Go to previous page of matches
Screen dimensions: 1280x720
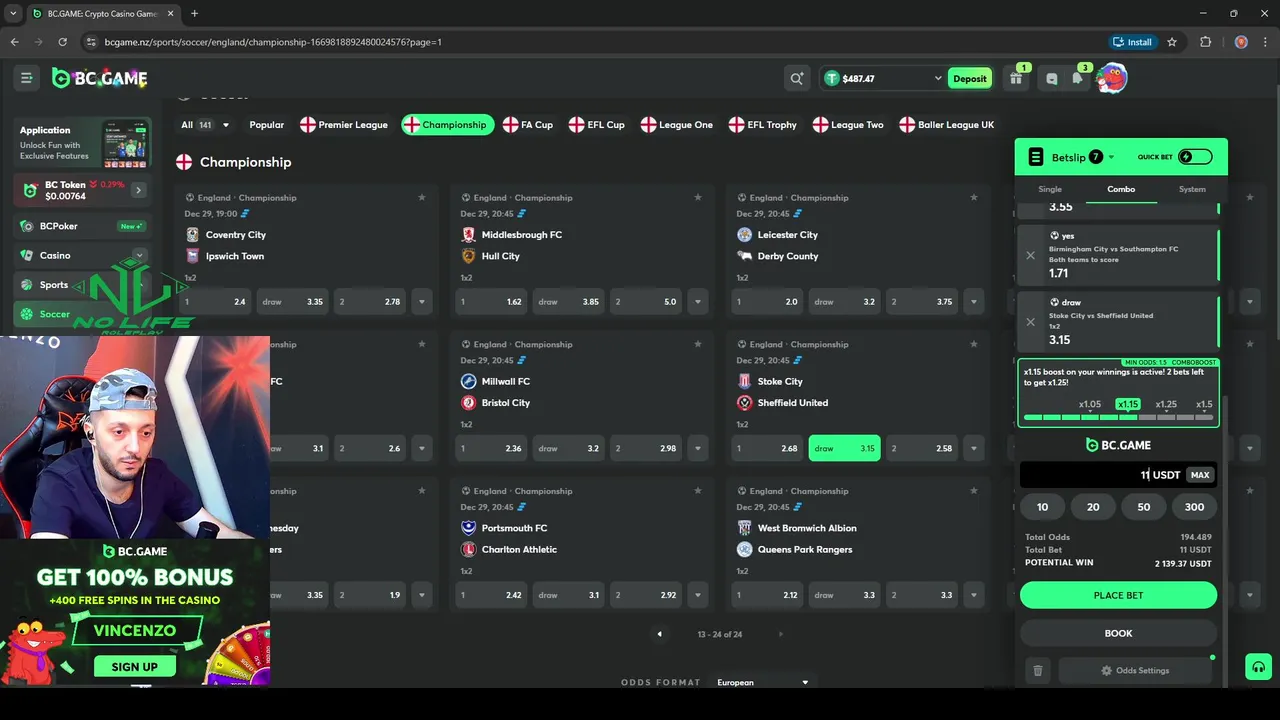tap(659, 634)
